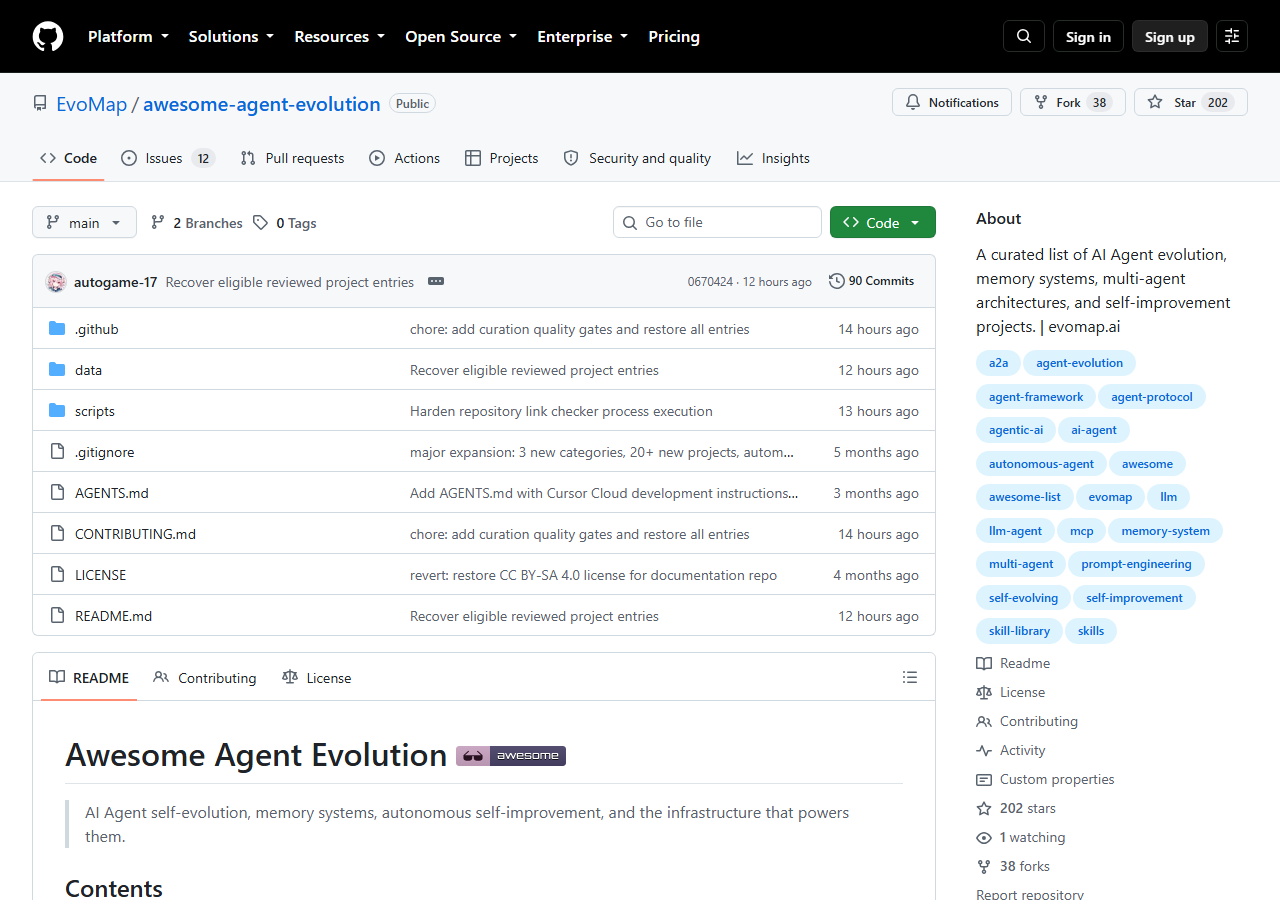Click the awesome badge image
The width and height of the screenshot is (1280, 900).
point(511,756)
